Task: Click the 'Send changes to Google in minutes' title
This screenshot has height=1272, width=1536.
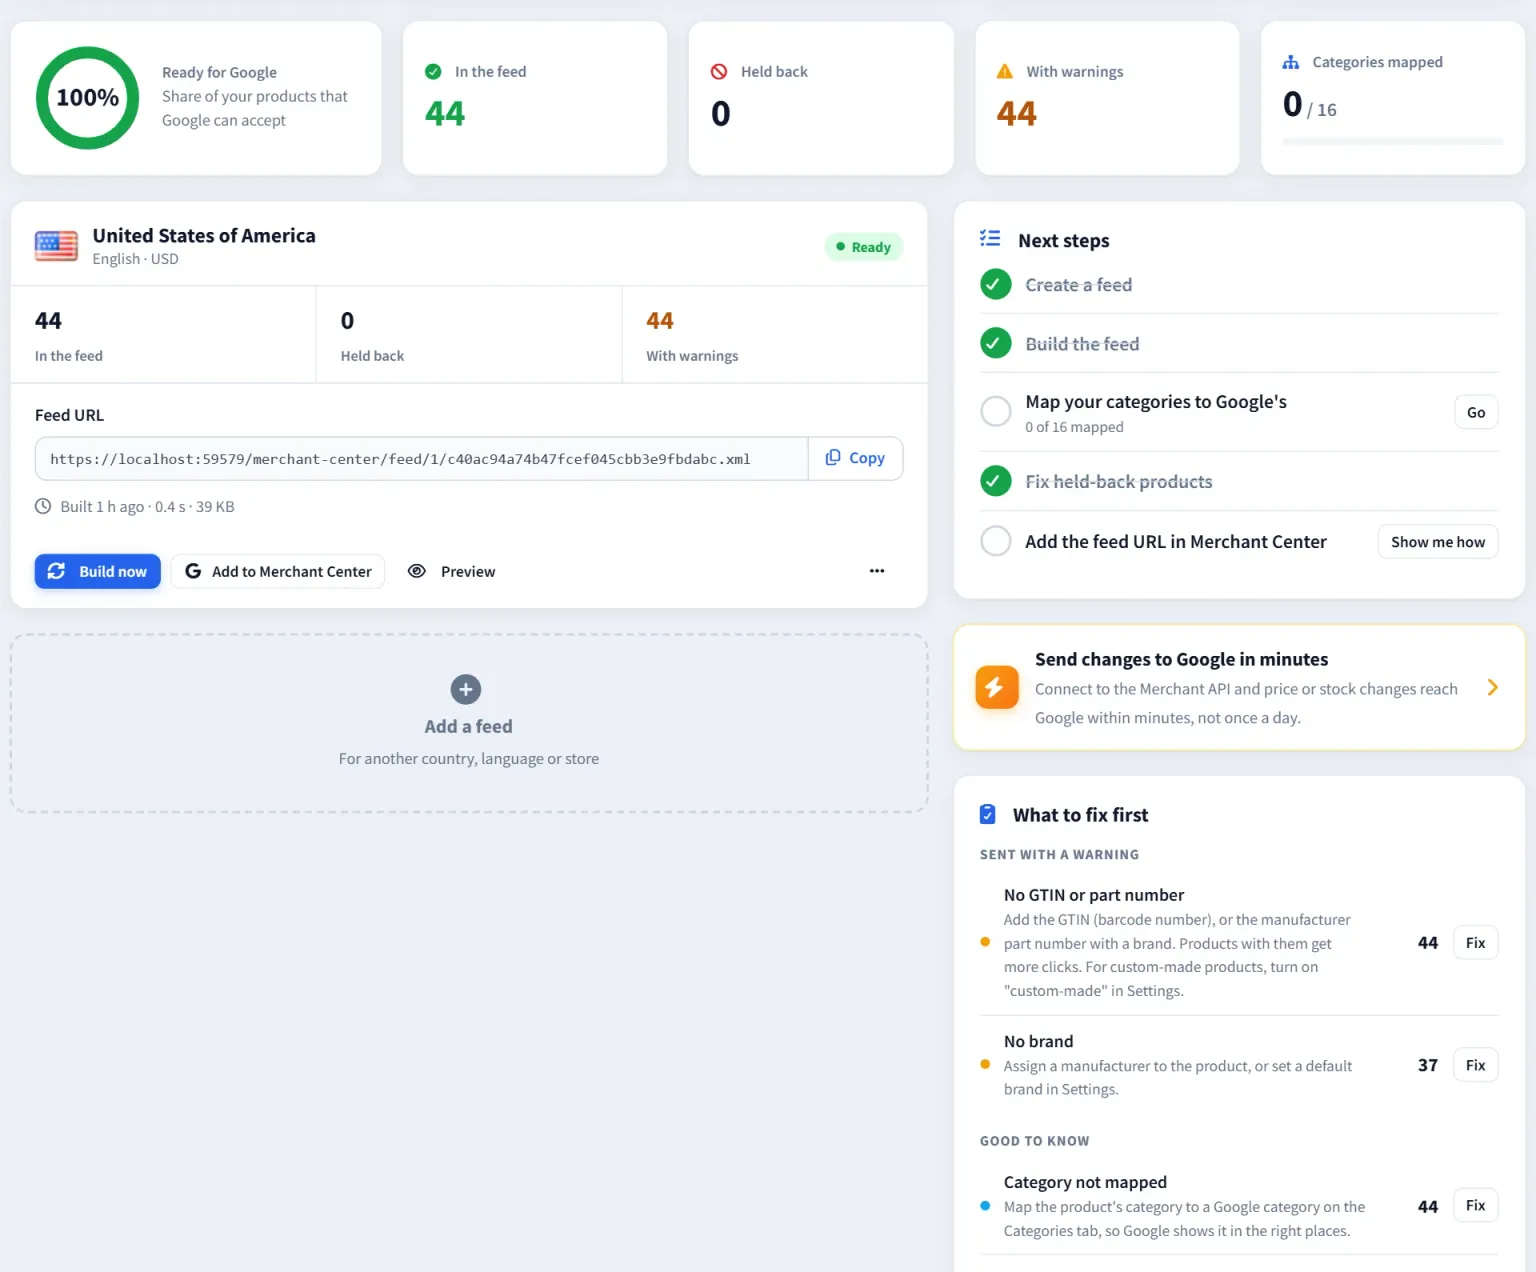Action: (x=1181, y=659)
